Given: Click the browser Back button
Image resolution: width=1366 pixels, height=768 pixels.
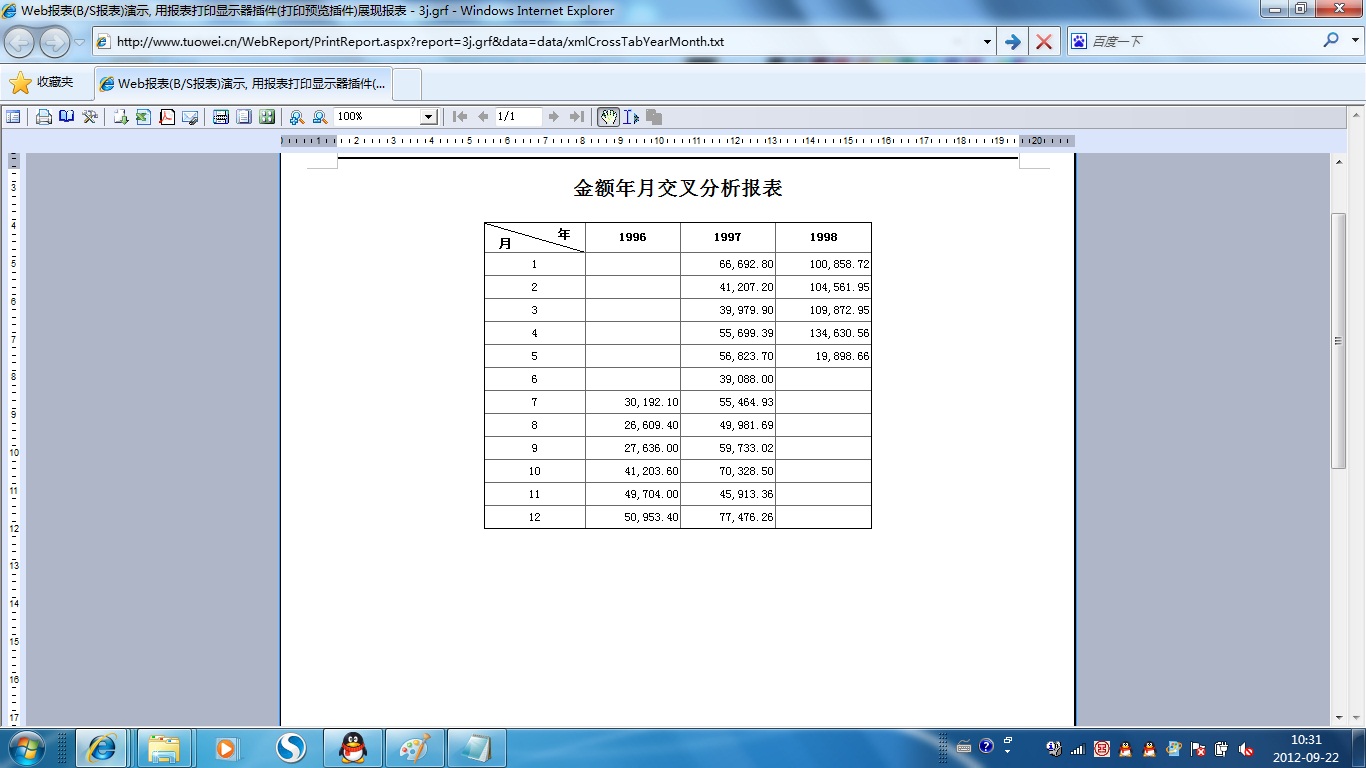Looking at the screenshot, I should [20, 42].
